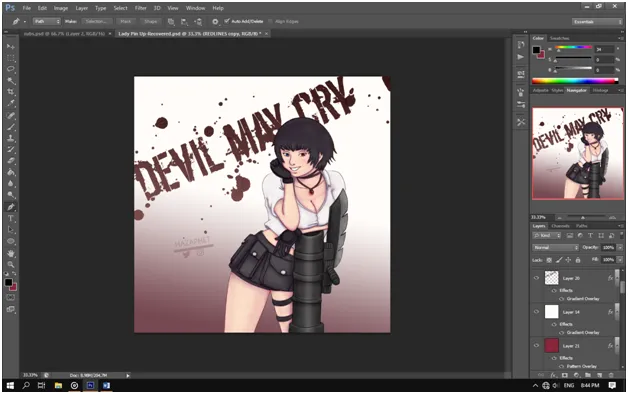The width and height of the screenshot is (628, 394).
Task: Open the Opacity slider dropdown arrow
Action: coord(620,247)
